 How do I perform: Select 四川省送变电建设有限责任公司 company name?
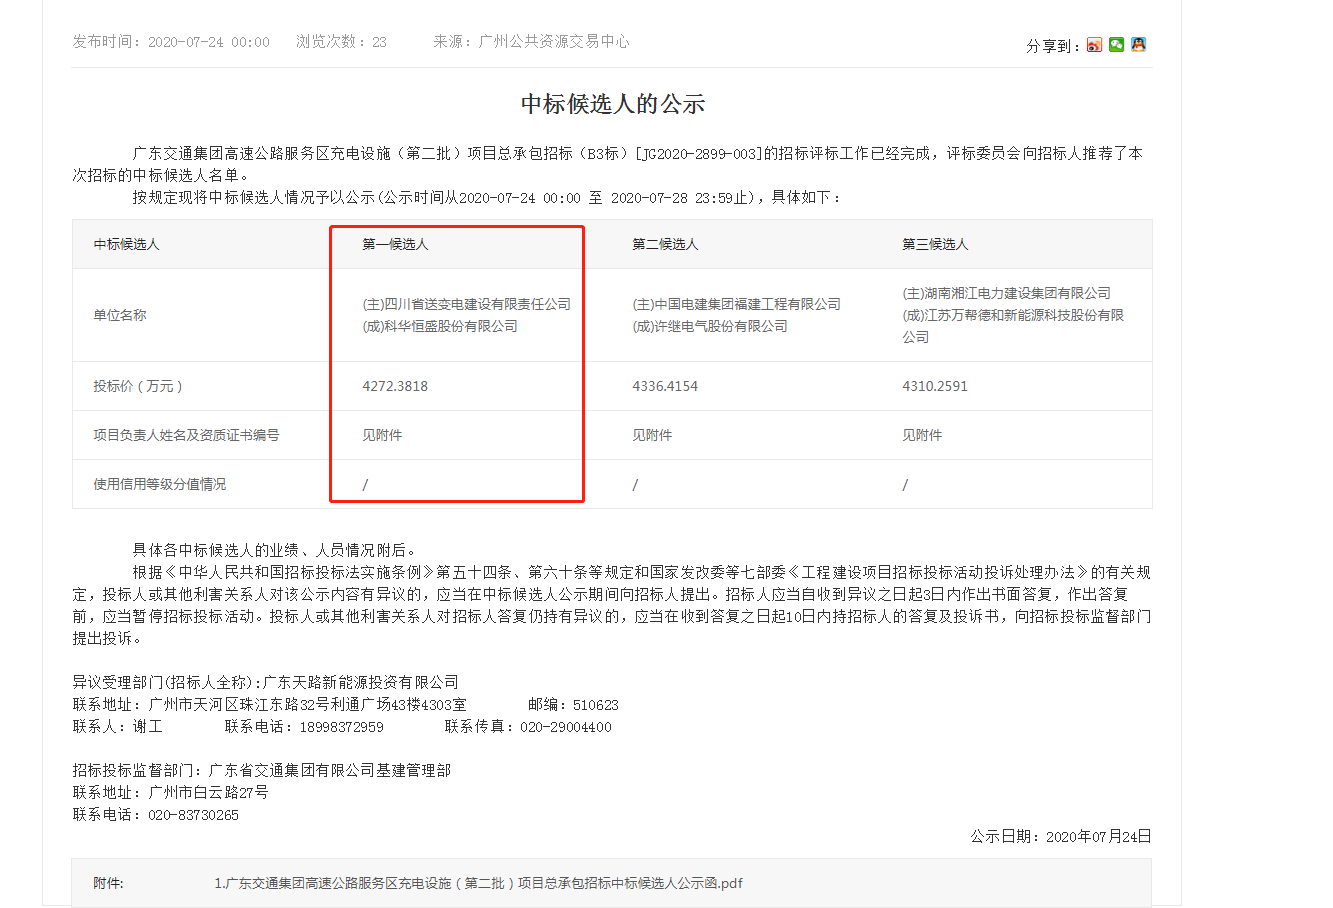click(467, 304)
